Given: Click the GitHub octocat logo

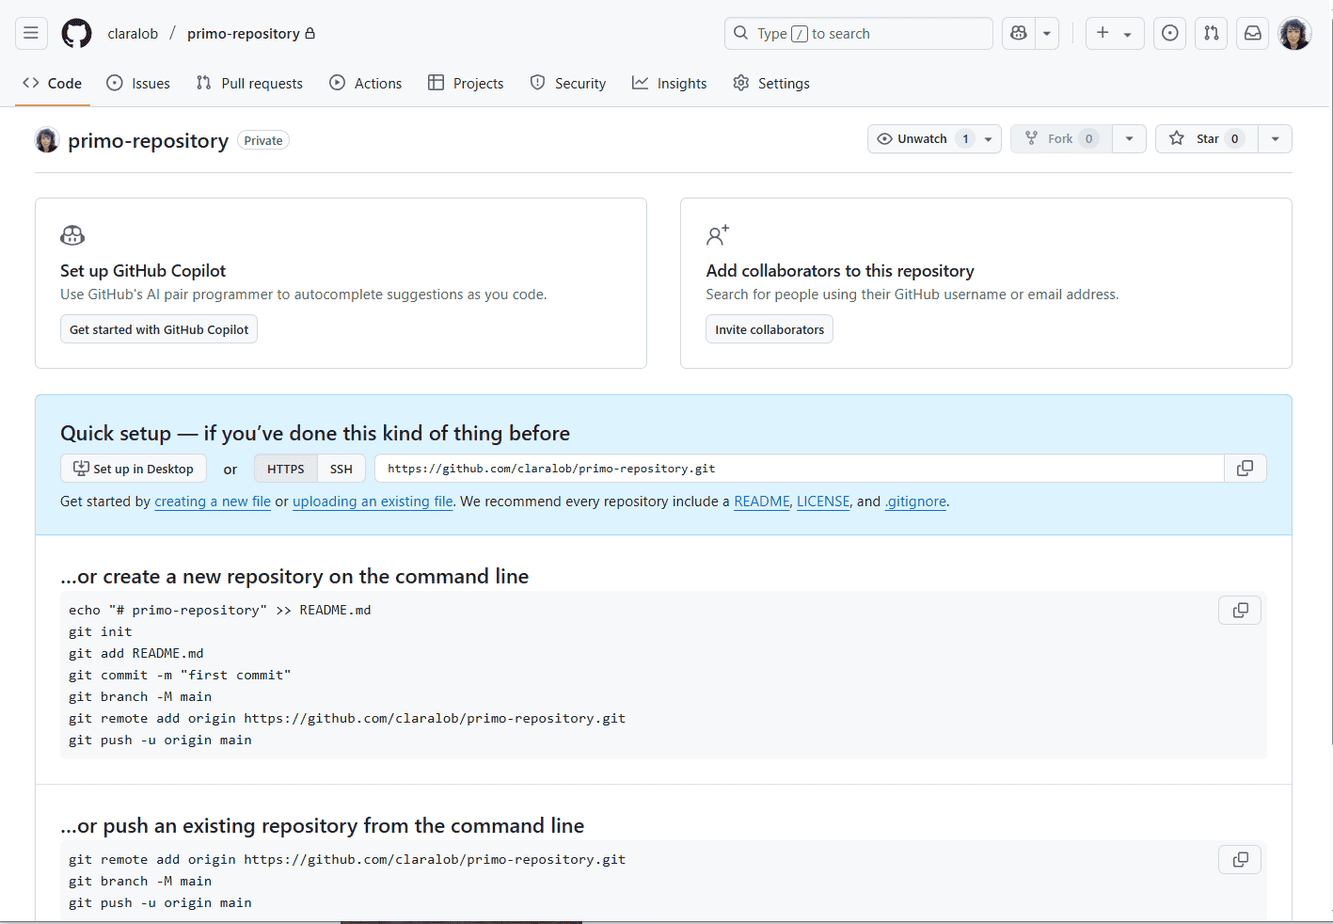Looking at the screenshot, I should pos(76,33).
